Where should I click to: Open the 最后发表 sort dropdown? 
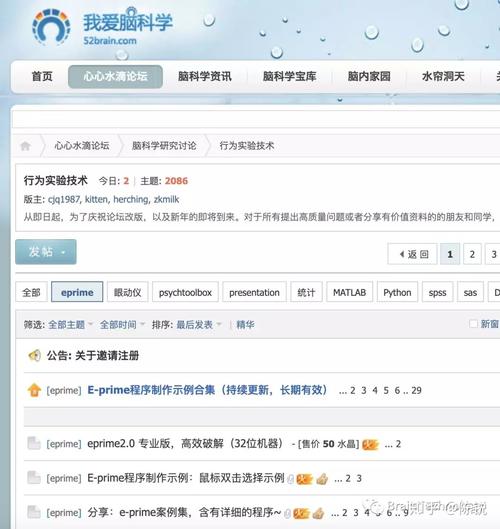pyautogui.click(x=198, y=325)
